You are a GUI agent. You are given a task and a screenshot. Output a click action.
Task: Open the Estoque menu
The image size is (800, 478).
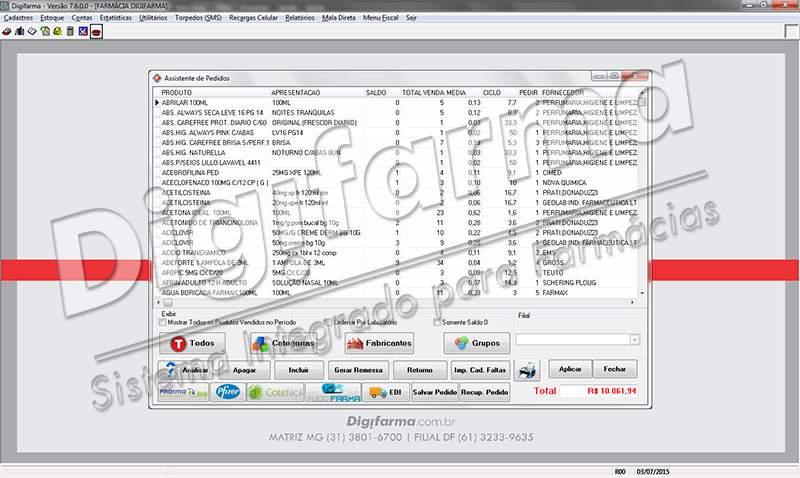pos(52,18)
